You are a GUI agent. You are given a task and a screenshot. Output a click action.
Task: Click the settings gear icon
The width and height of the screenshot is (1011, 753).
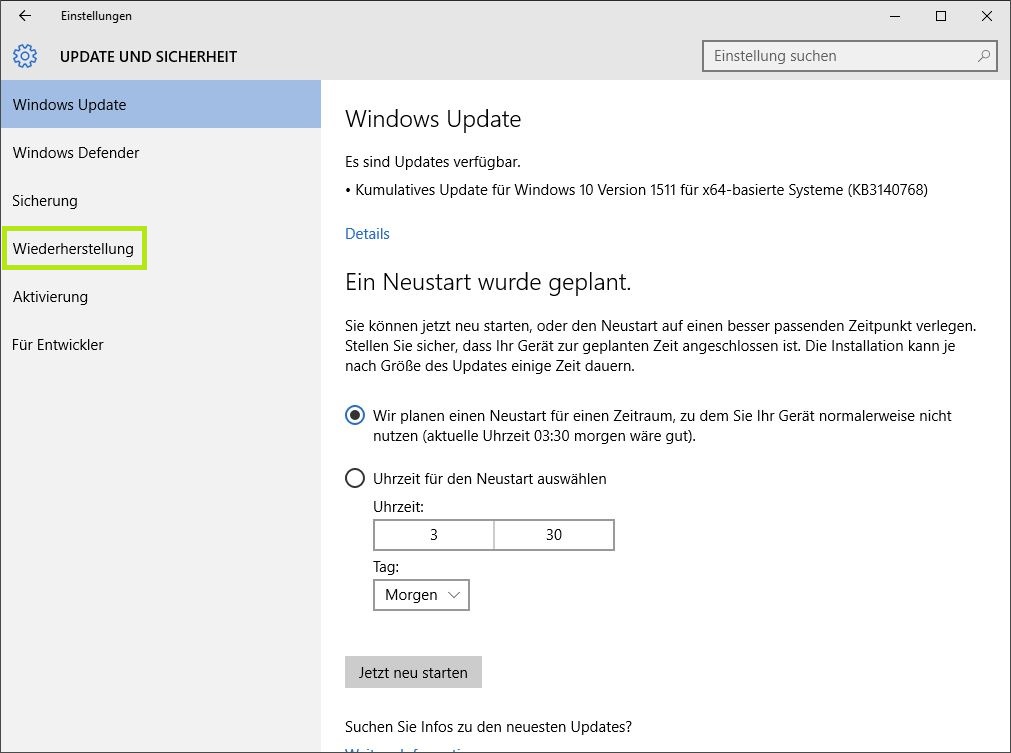coord(25,56)
